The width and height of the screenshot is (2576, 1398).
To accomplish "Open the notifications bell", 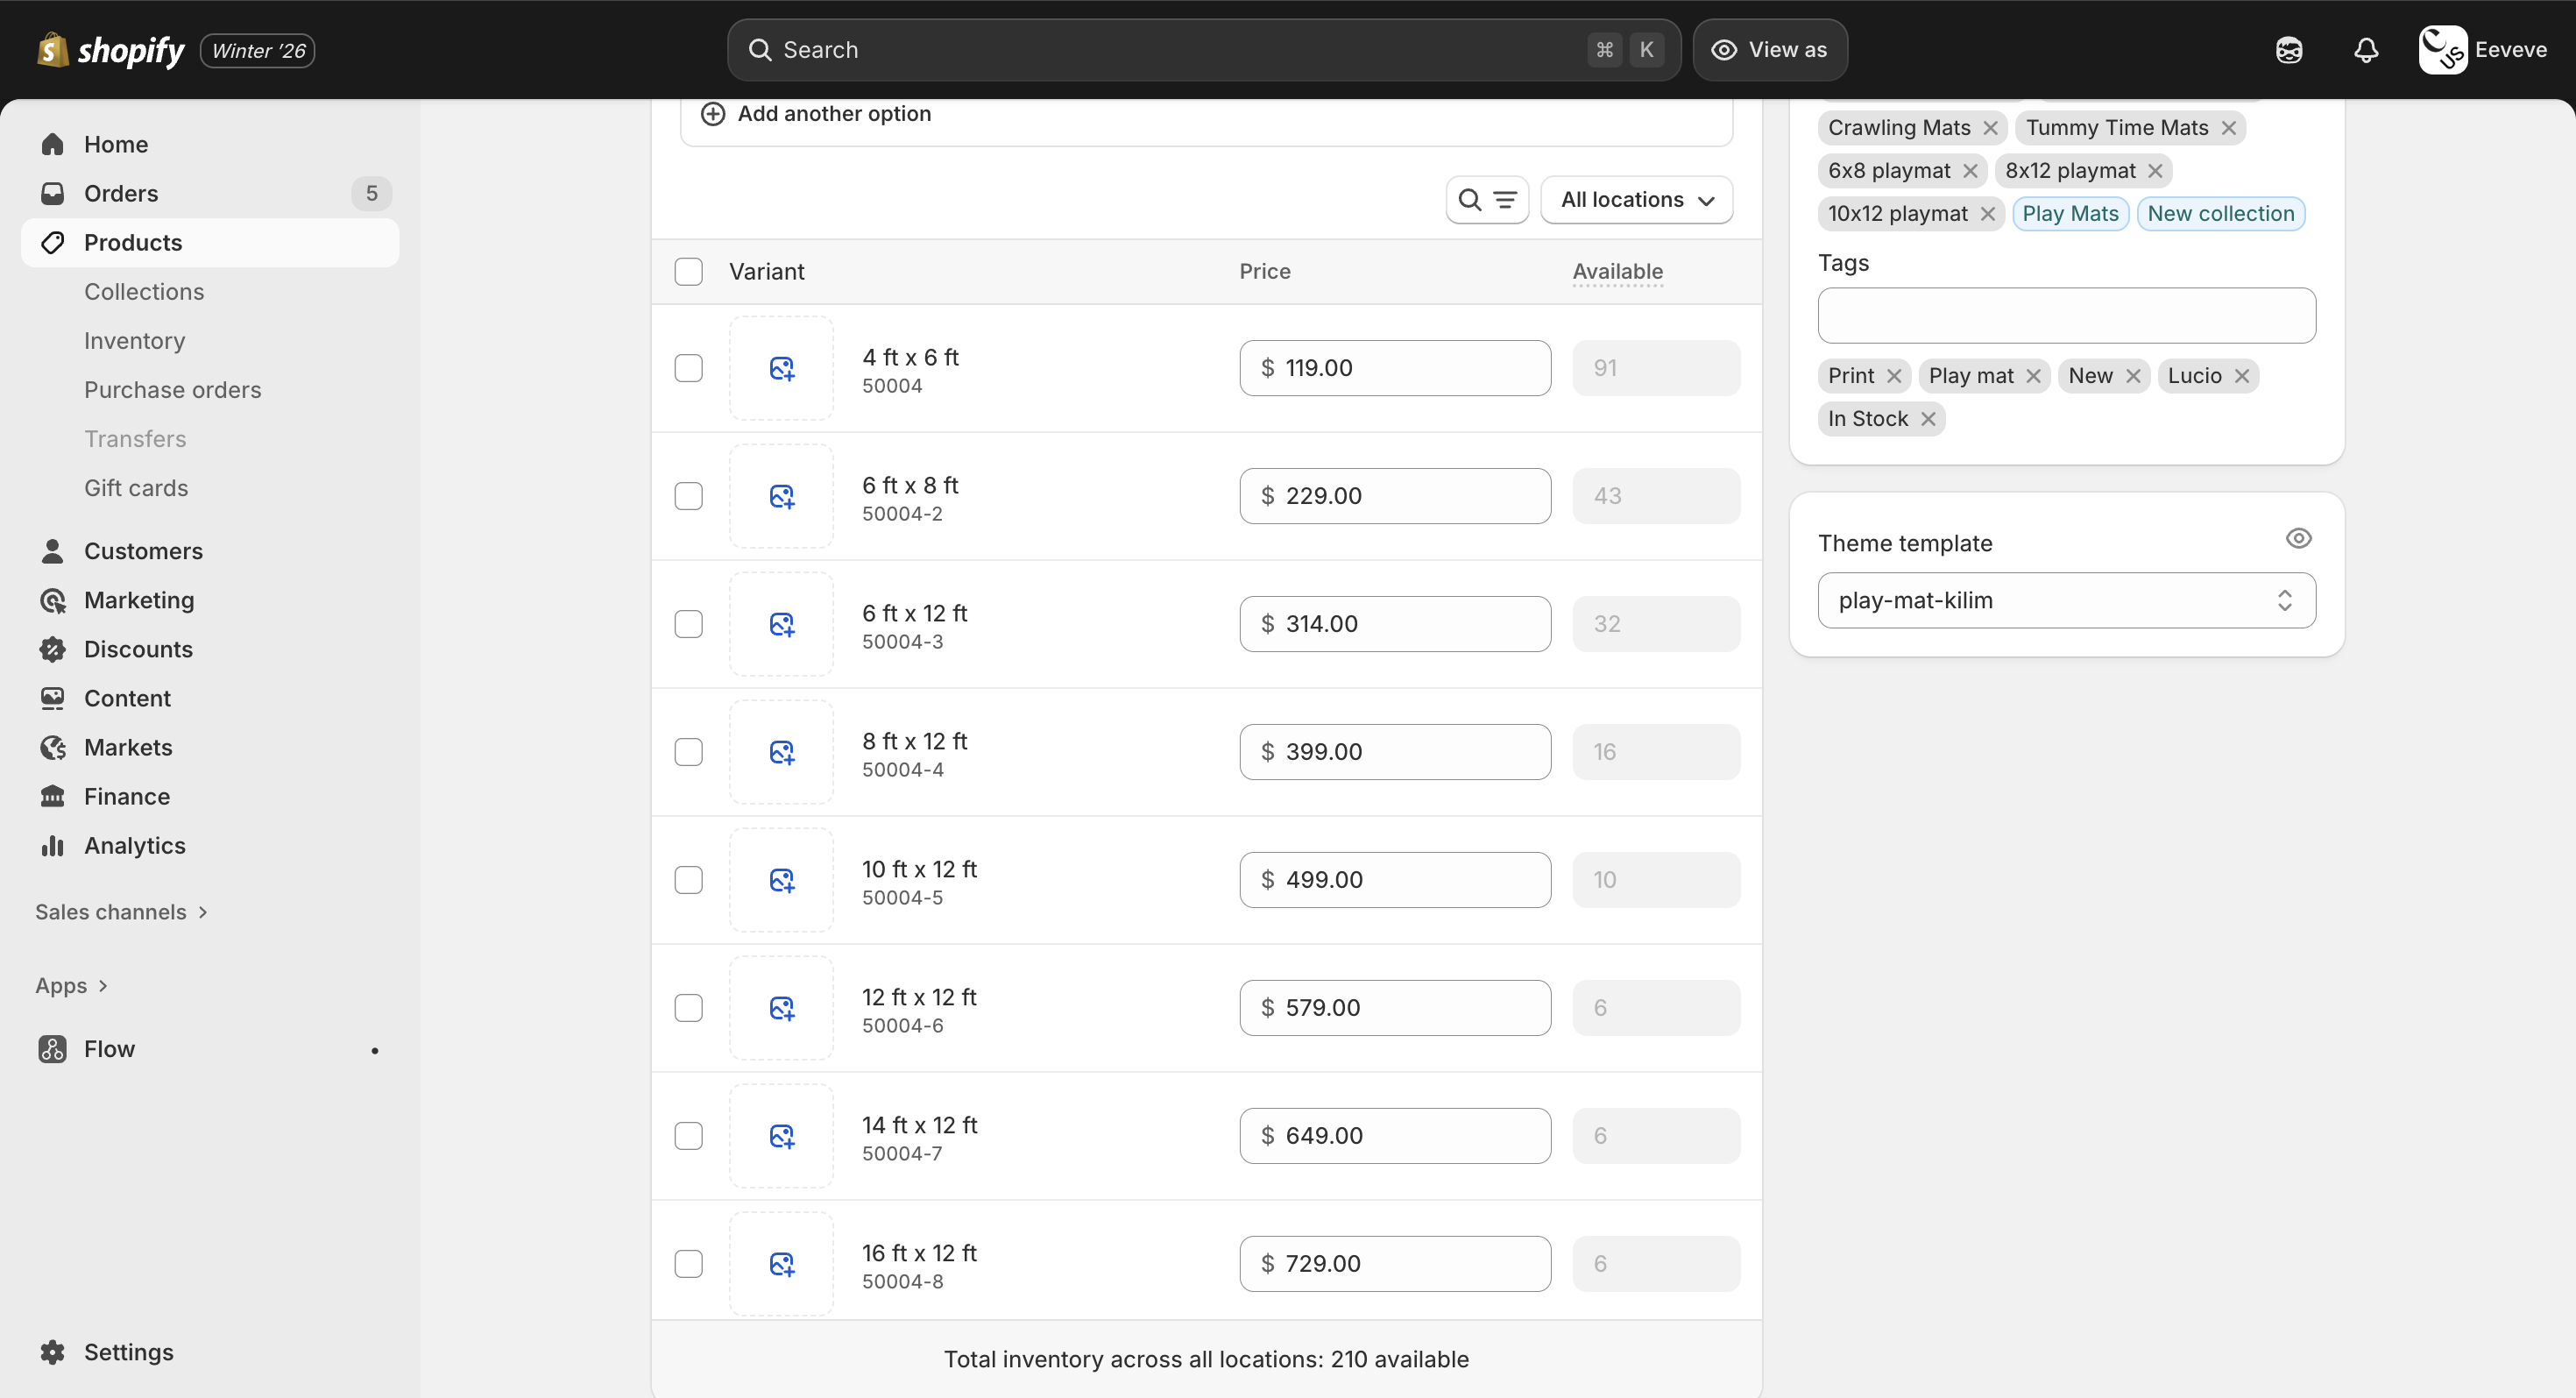I will click(2365, 49).
